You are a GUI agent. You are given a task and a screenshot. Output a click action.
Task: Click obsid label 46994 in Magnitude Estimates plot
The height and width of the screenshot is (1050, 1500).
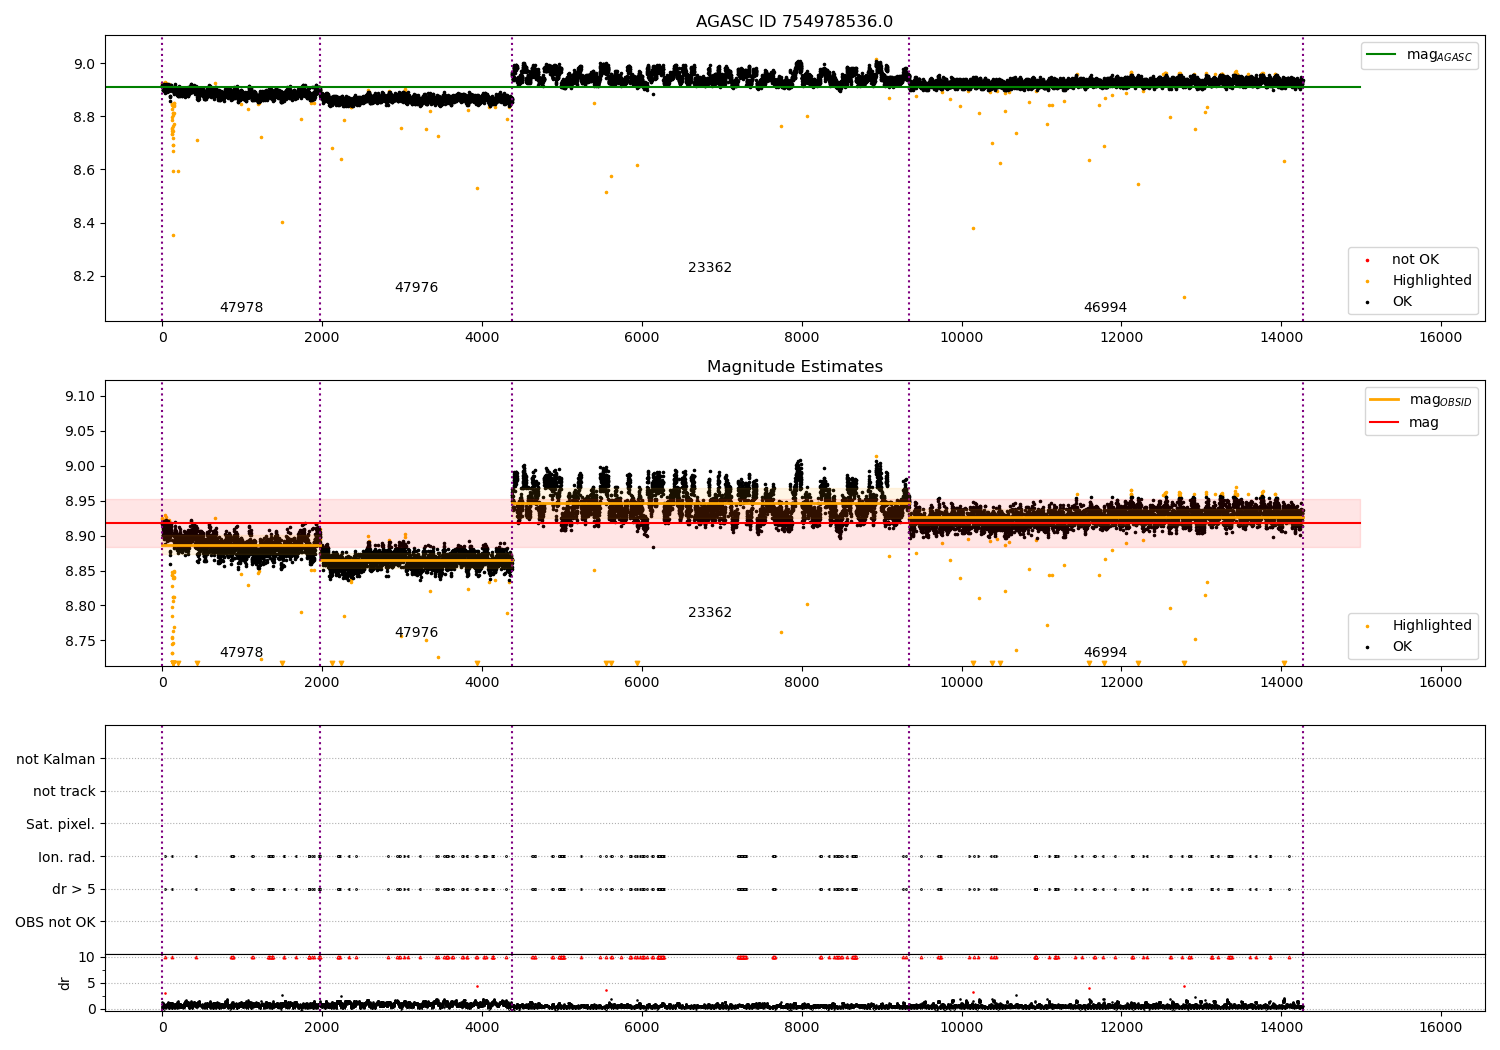point(1105,653)
